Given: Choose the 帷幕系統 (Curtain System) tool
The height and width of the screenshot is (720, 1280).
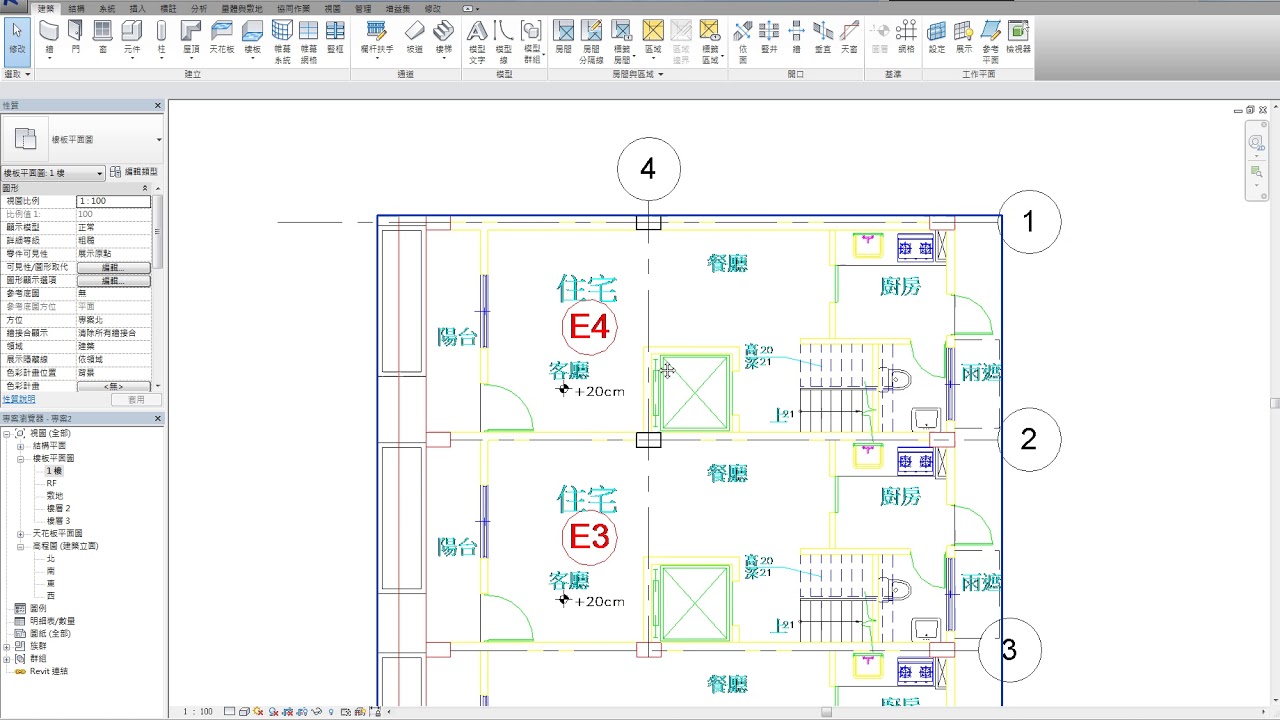Looking at the screenshot, I should coord(283,42).
